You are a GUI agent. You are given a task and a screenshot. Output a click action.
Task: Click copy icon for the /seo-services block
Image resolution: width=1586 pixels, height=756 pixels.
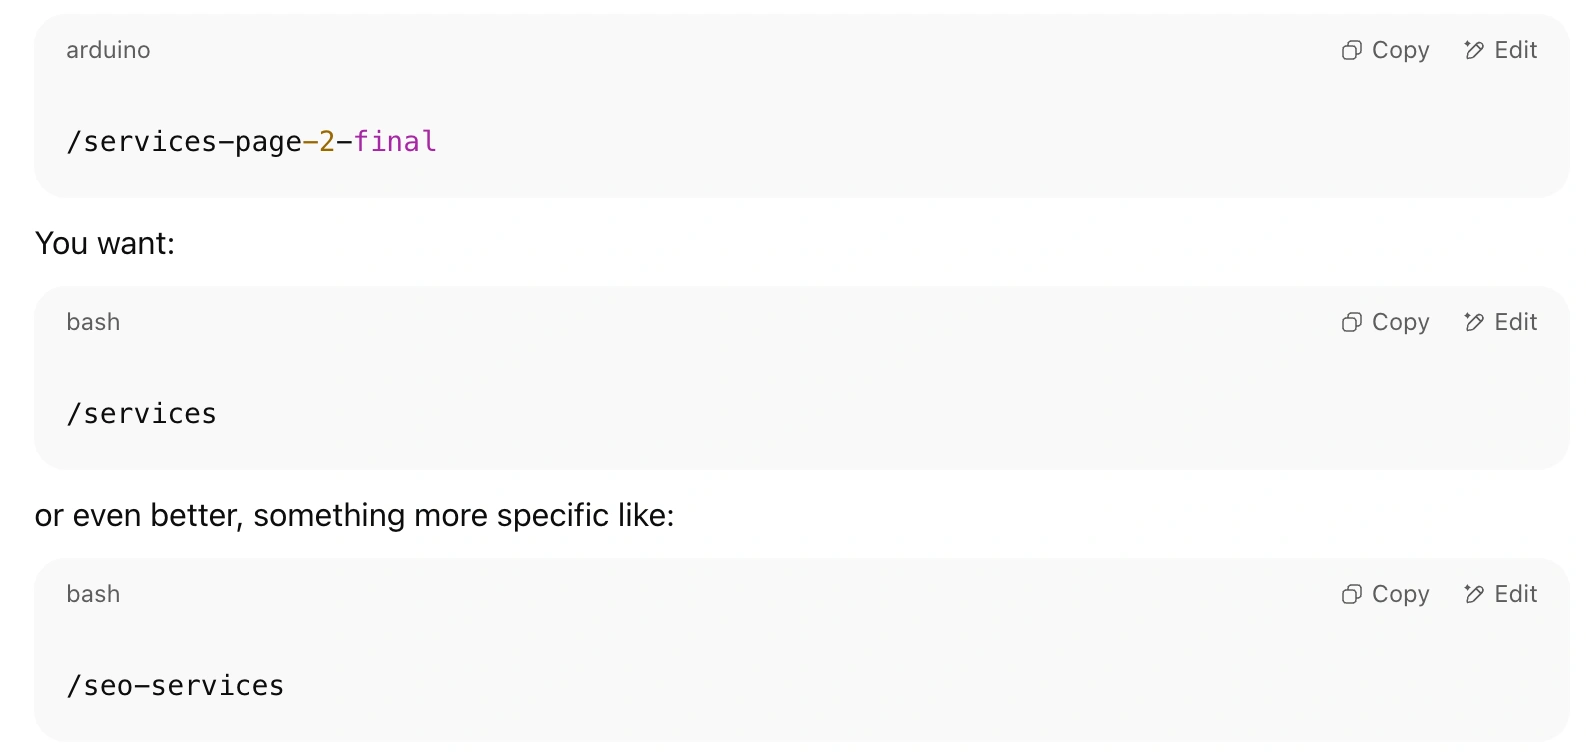(1352, 594)
